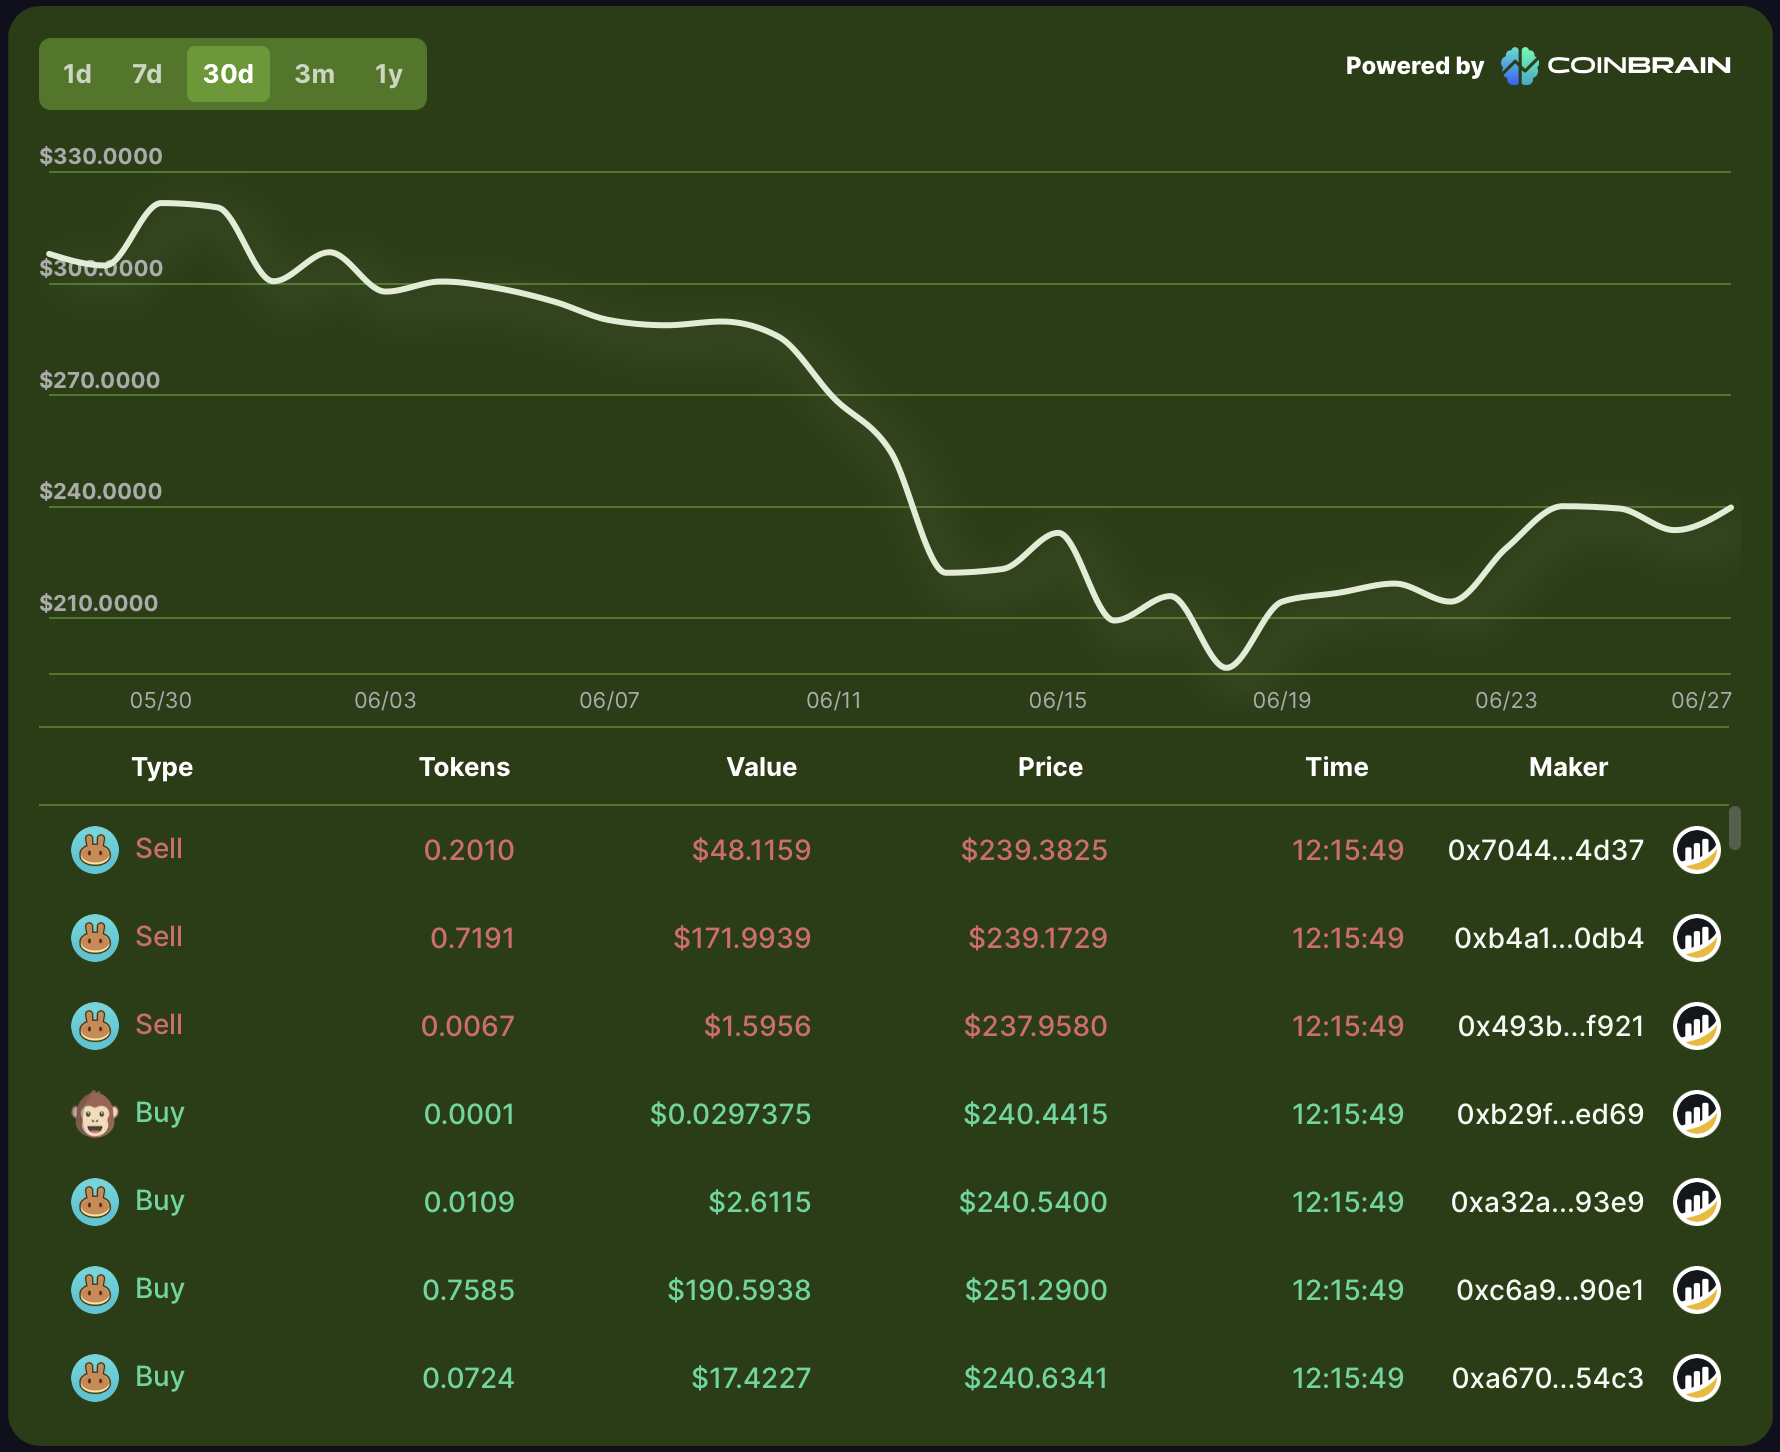Viewport: 1780px width, 1452px height.
Task: Open maker address 0xa670...54c3
Action: [1548, 1378]
